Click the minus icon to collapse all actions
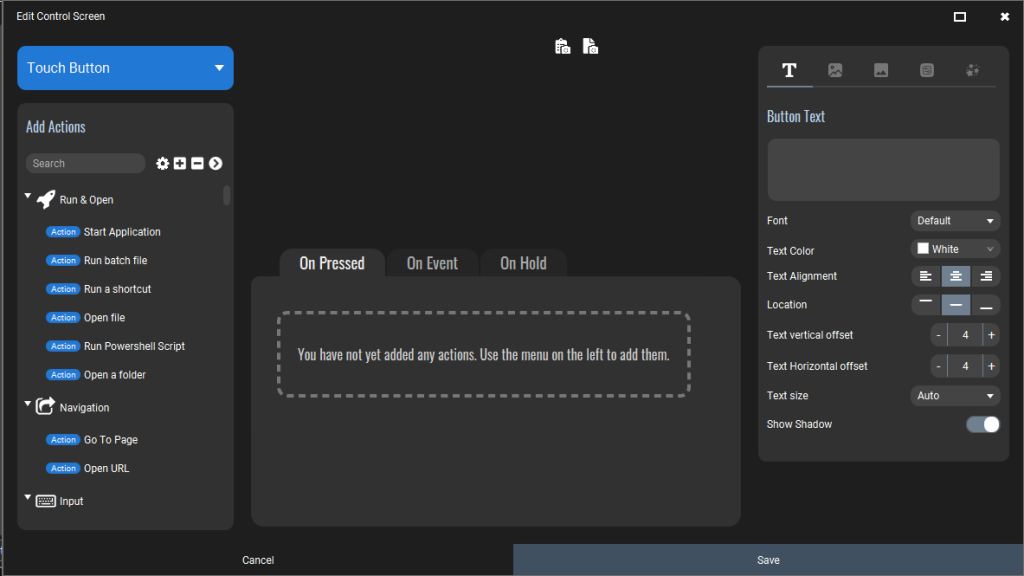 198,163
